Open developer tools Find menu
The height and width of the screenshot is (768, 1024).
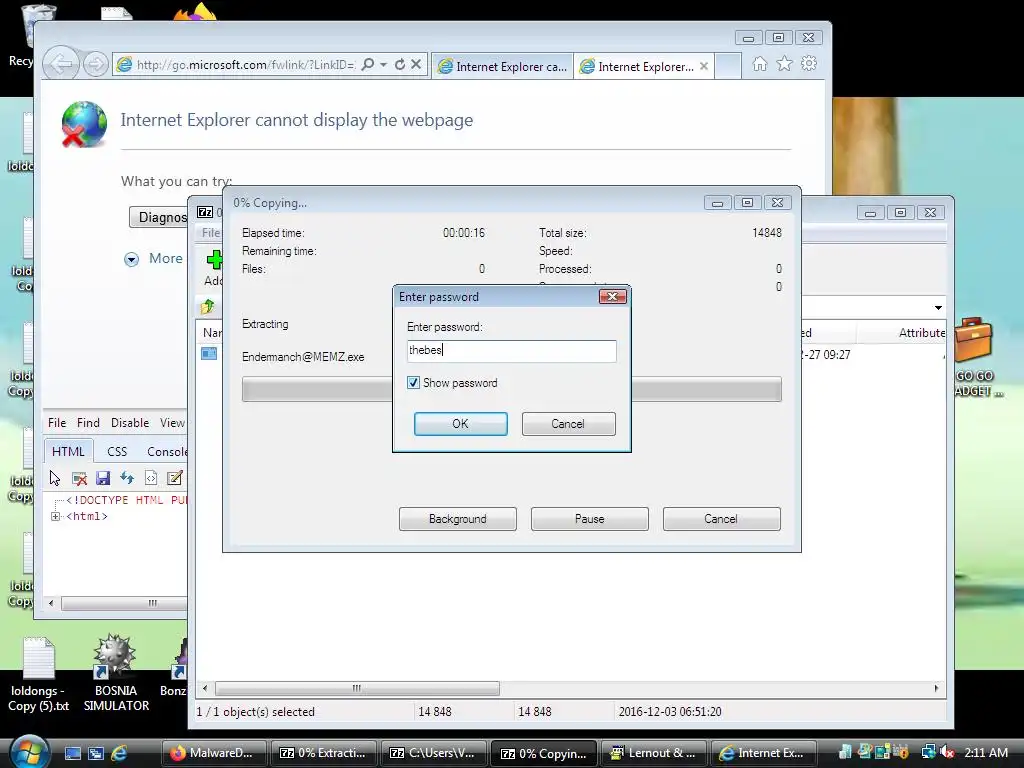coord(88,423)
